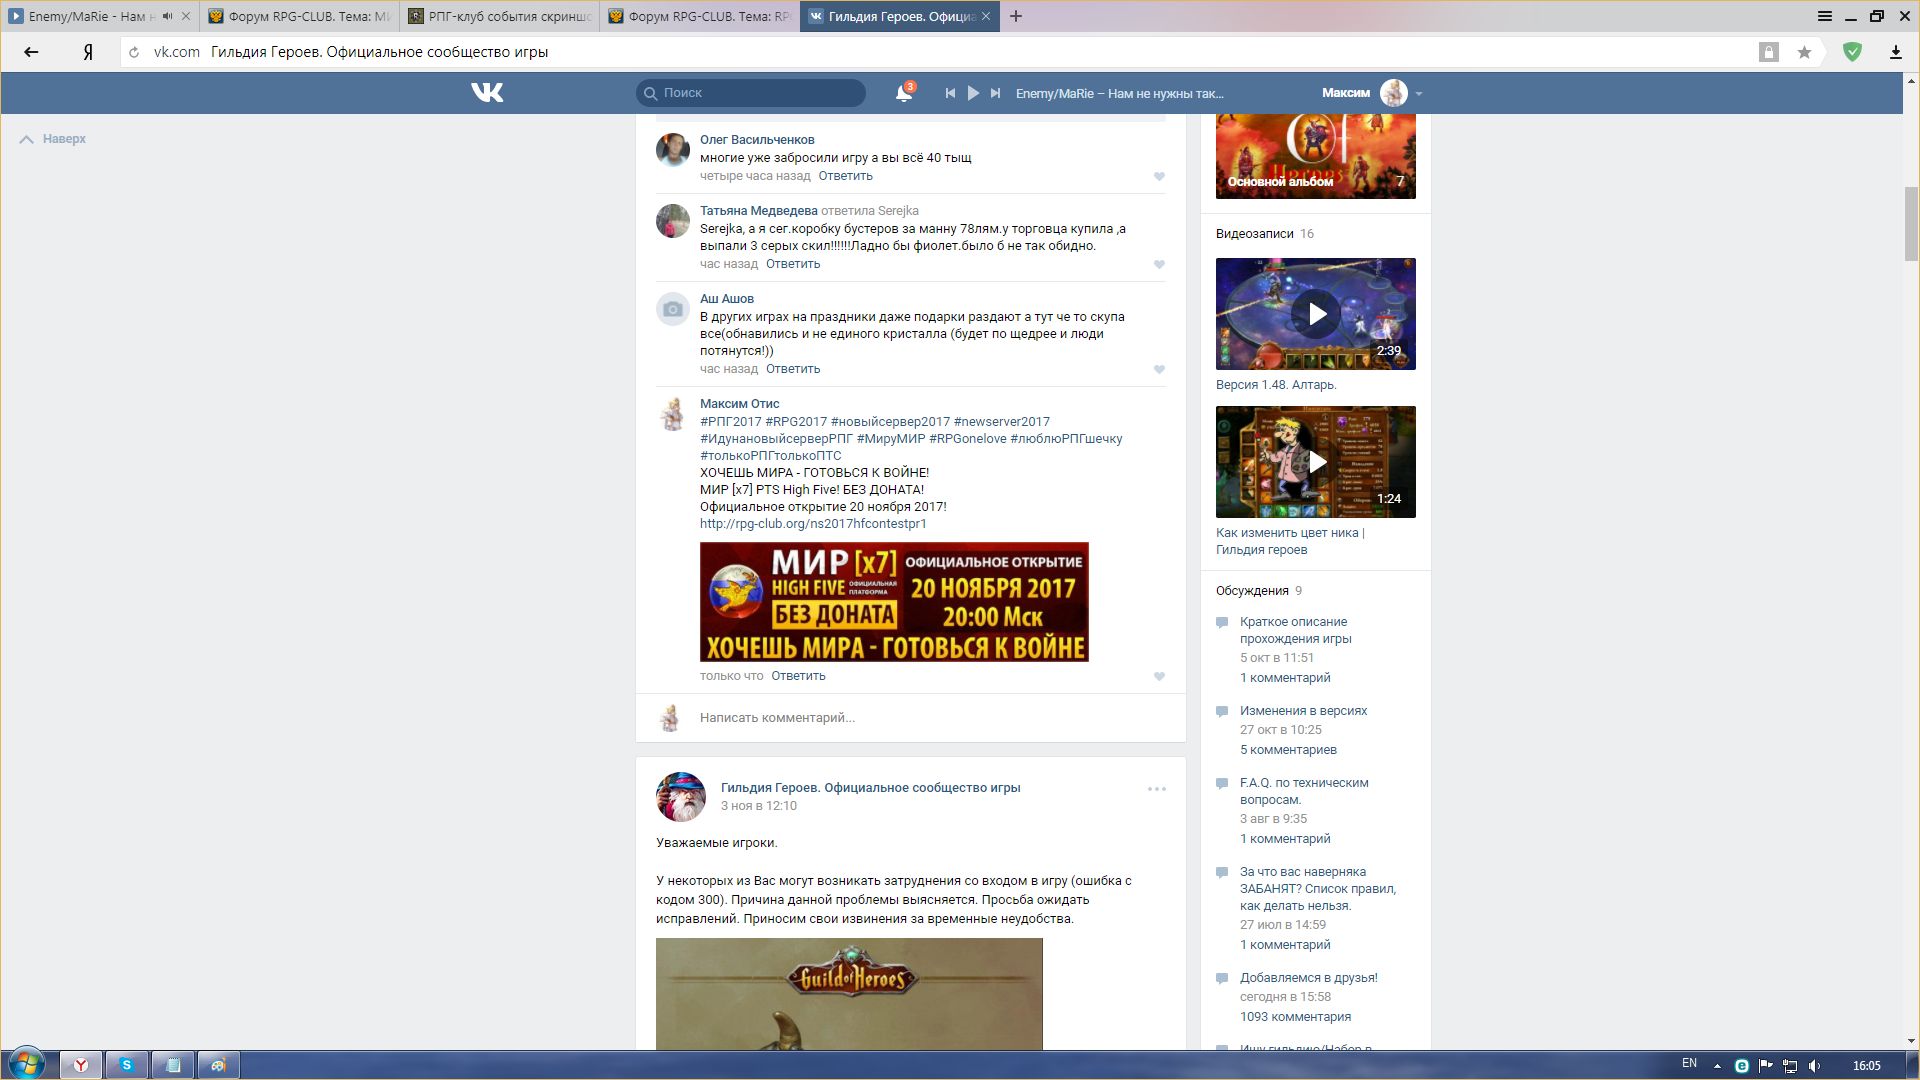Viewport: 1920px width, 1080px height.
Task: Like Олег Васильченков's comment
Action: pos(1159,177)
